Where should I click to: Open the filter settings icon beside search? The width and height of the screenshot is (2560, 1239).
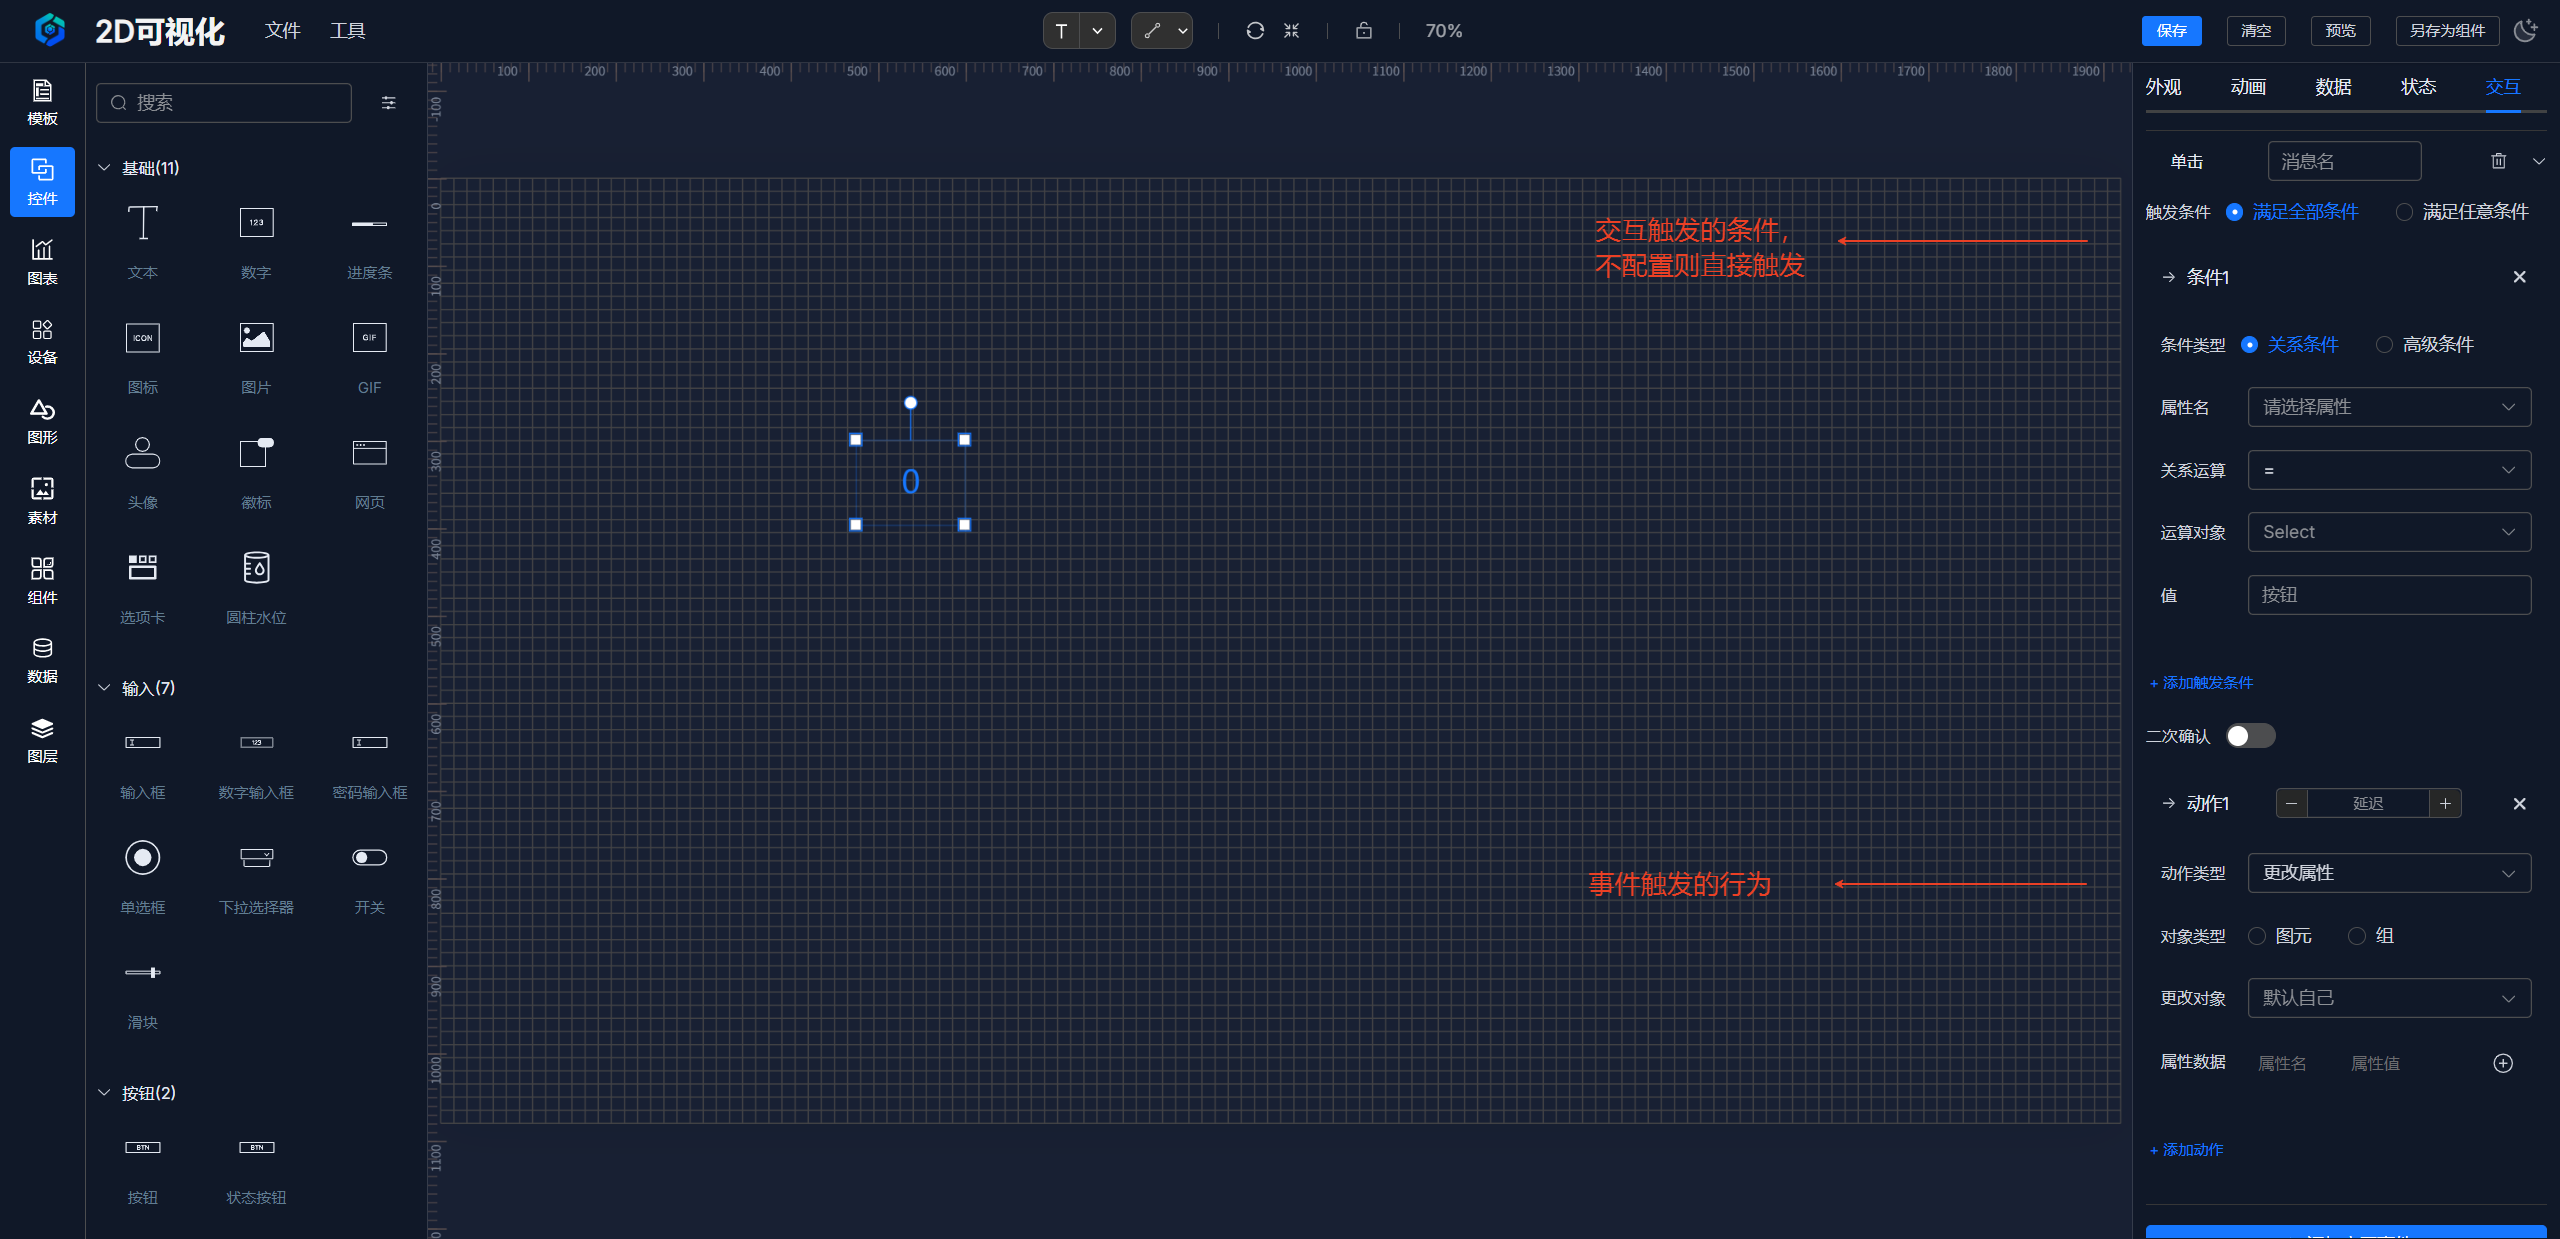389,103
